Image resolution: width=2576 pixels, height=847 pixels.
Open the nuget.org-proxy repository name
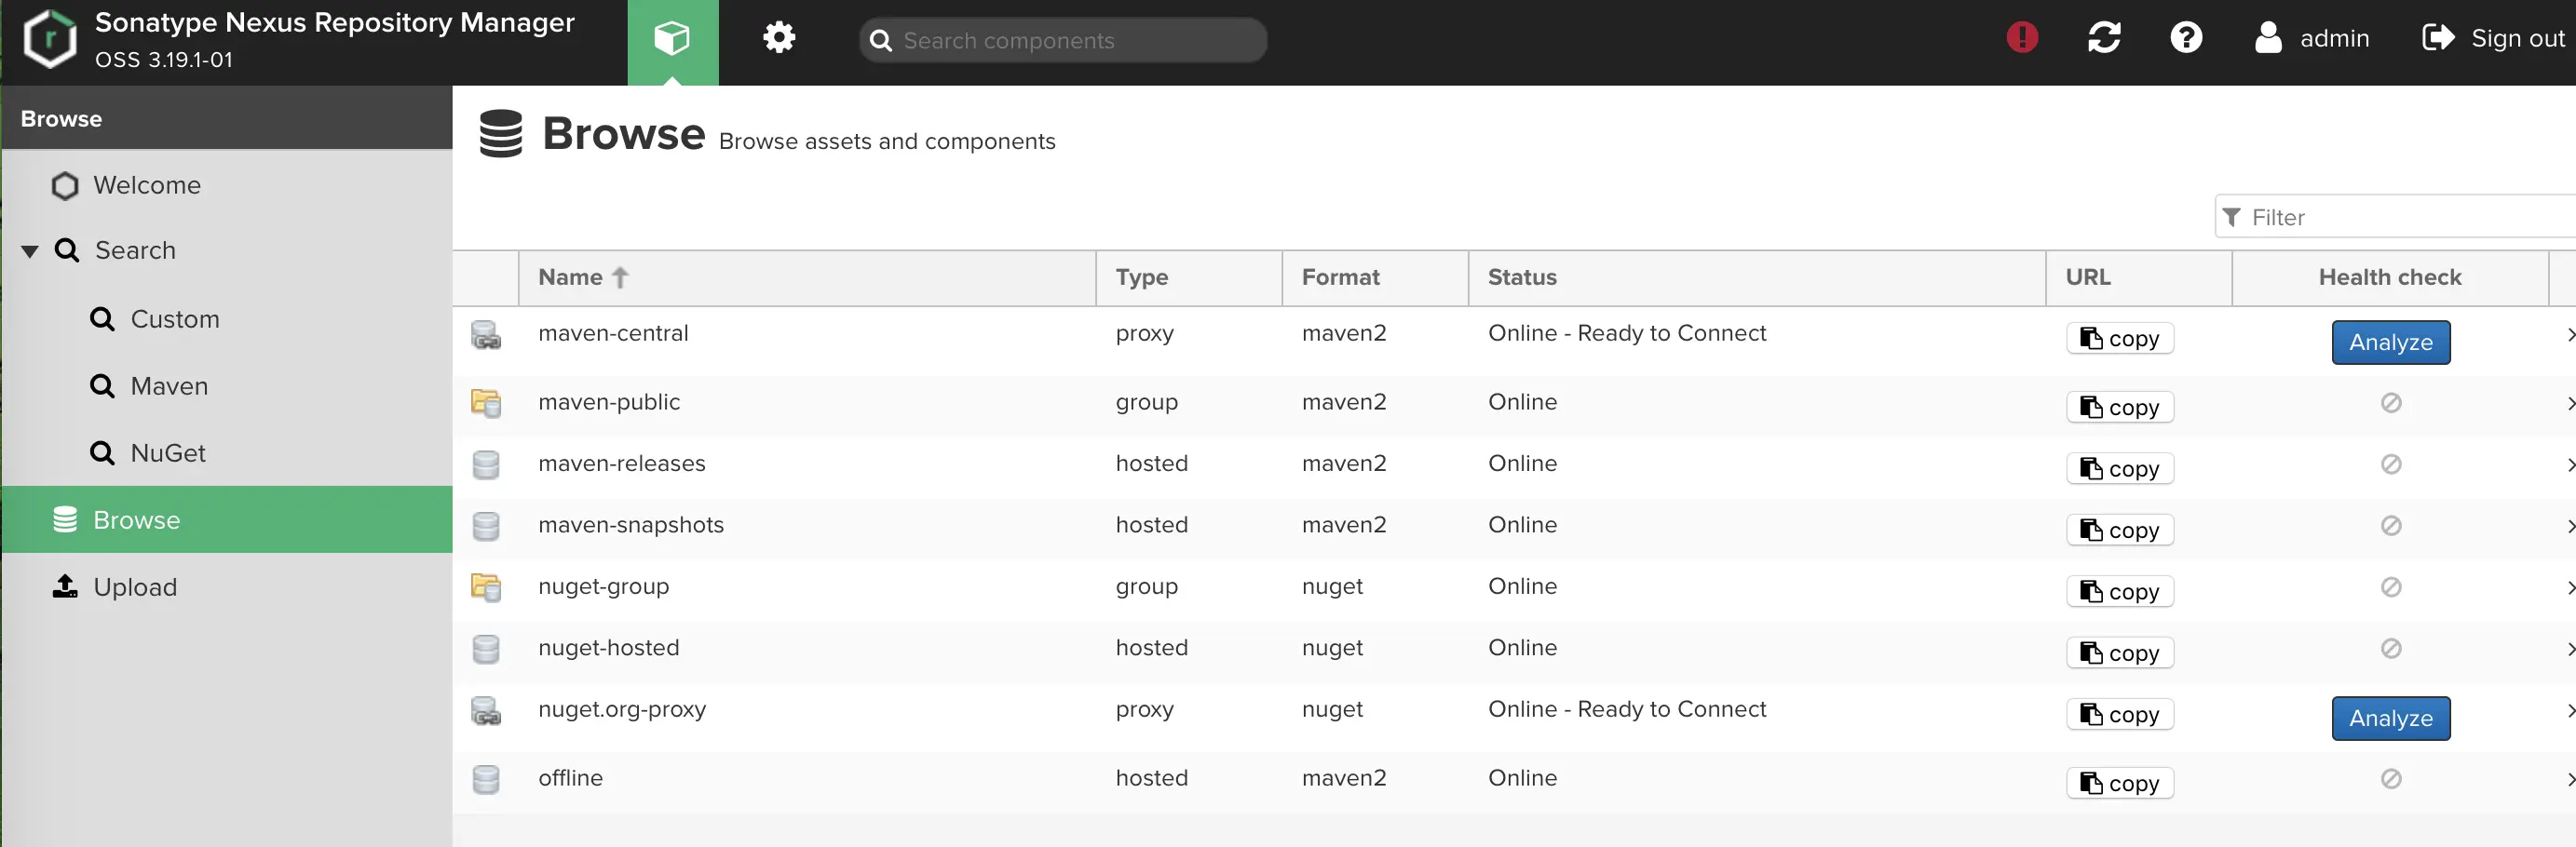coord(622,709)
